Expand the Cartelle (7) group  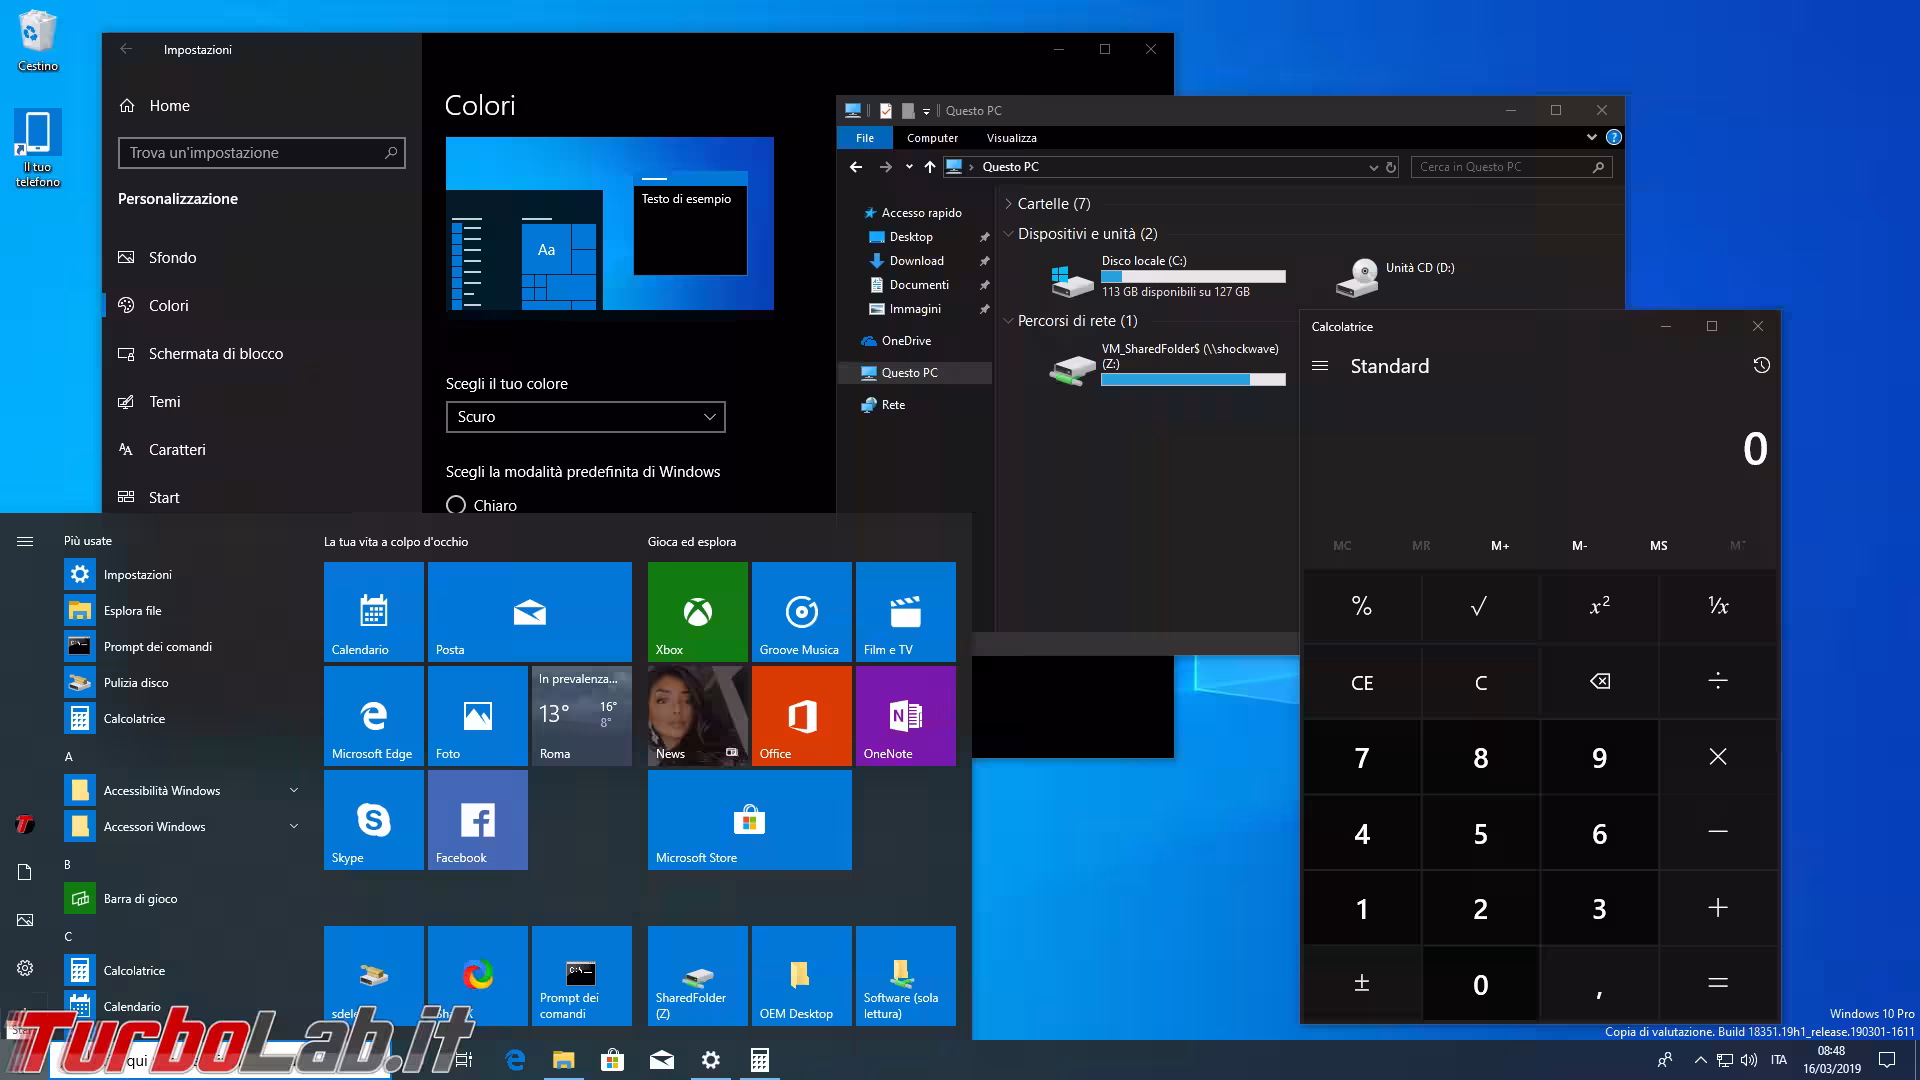tap(1008, 204)
